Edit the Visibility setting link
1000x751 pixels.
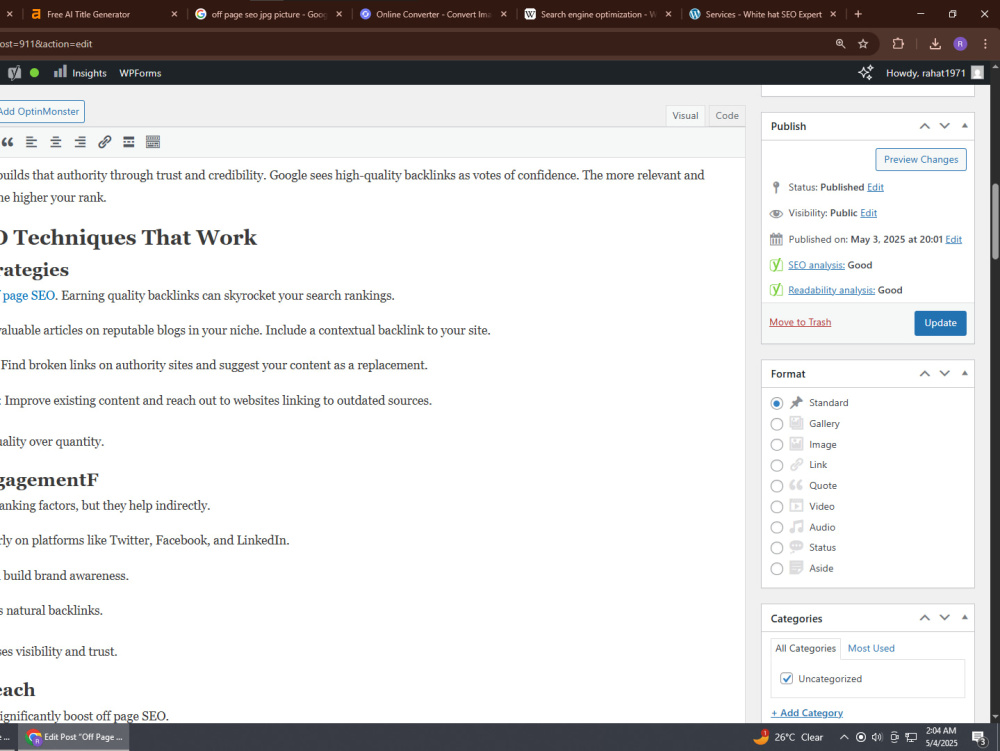868,213
